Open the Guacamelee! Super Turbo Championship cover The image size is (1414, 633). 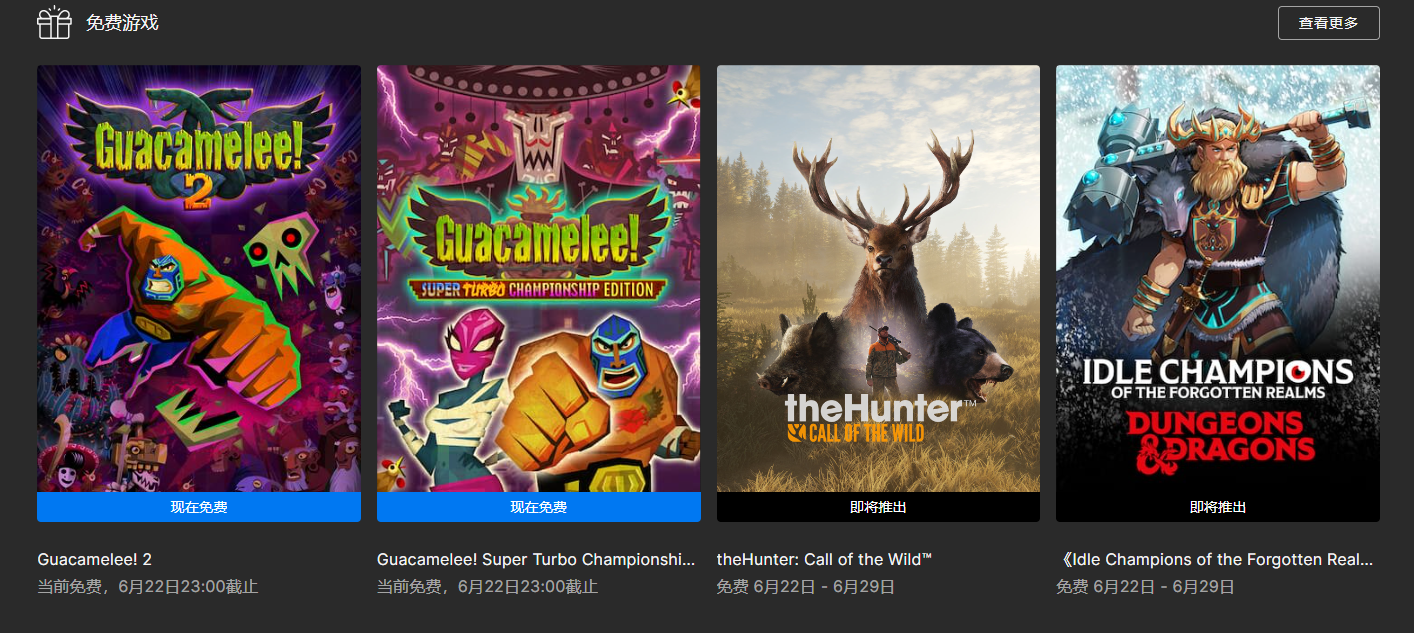pos(539,279)
